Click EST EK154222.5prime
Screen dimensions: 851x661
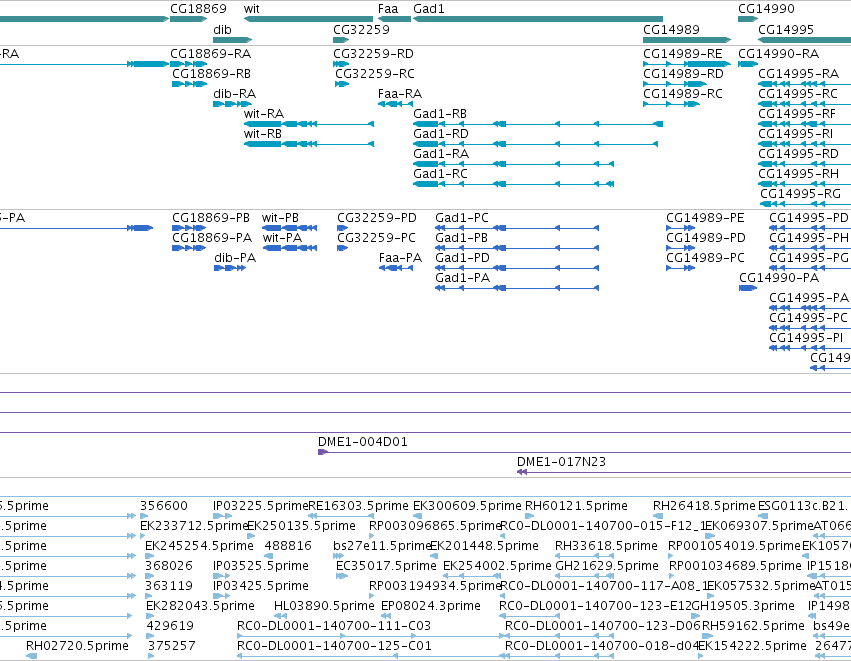click(701, 656)
